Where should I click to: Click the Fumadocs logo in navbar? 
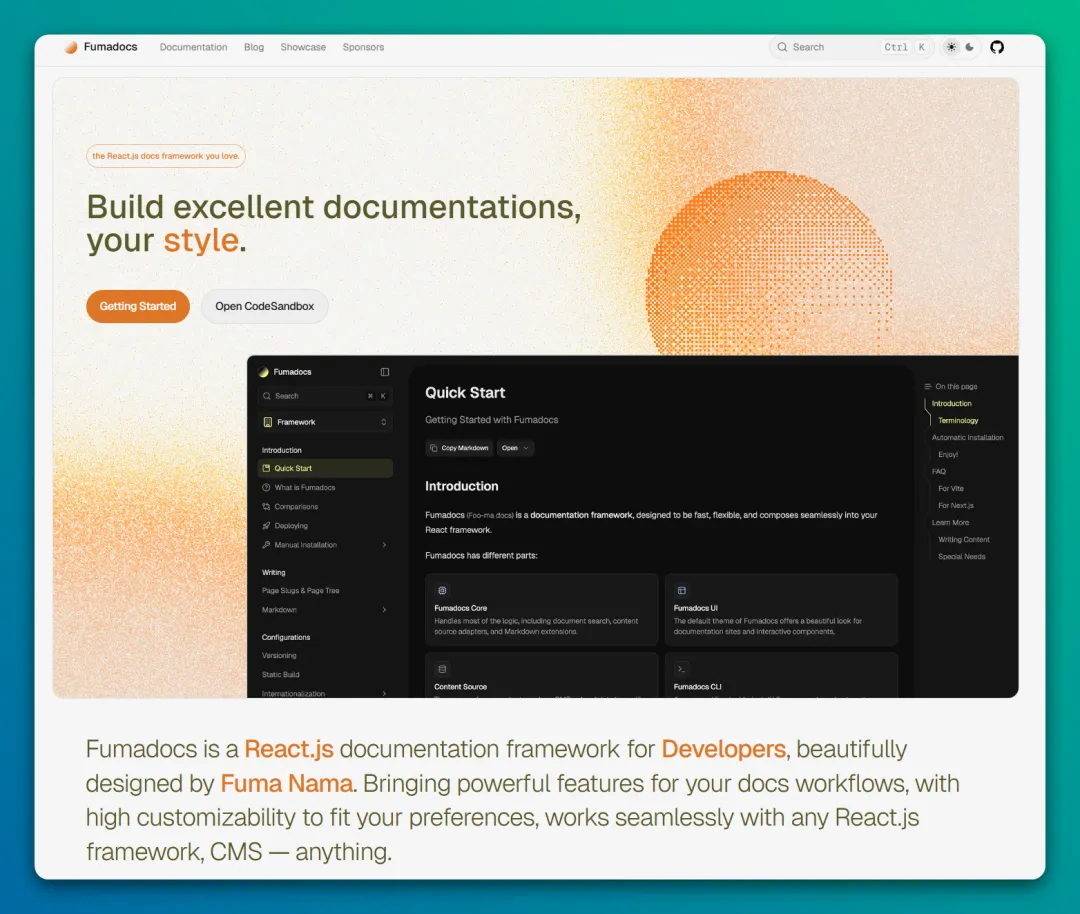pyautogui.click(x=100, y=47)
